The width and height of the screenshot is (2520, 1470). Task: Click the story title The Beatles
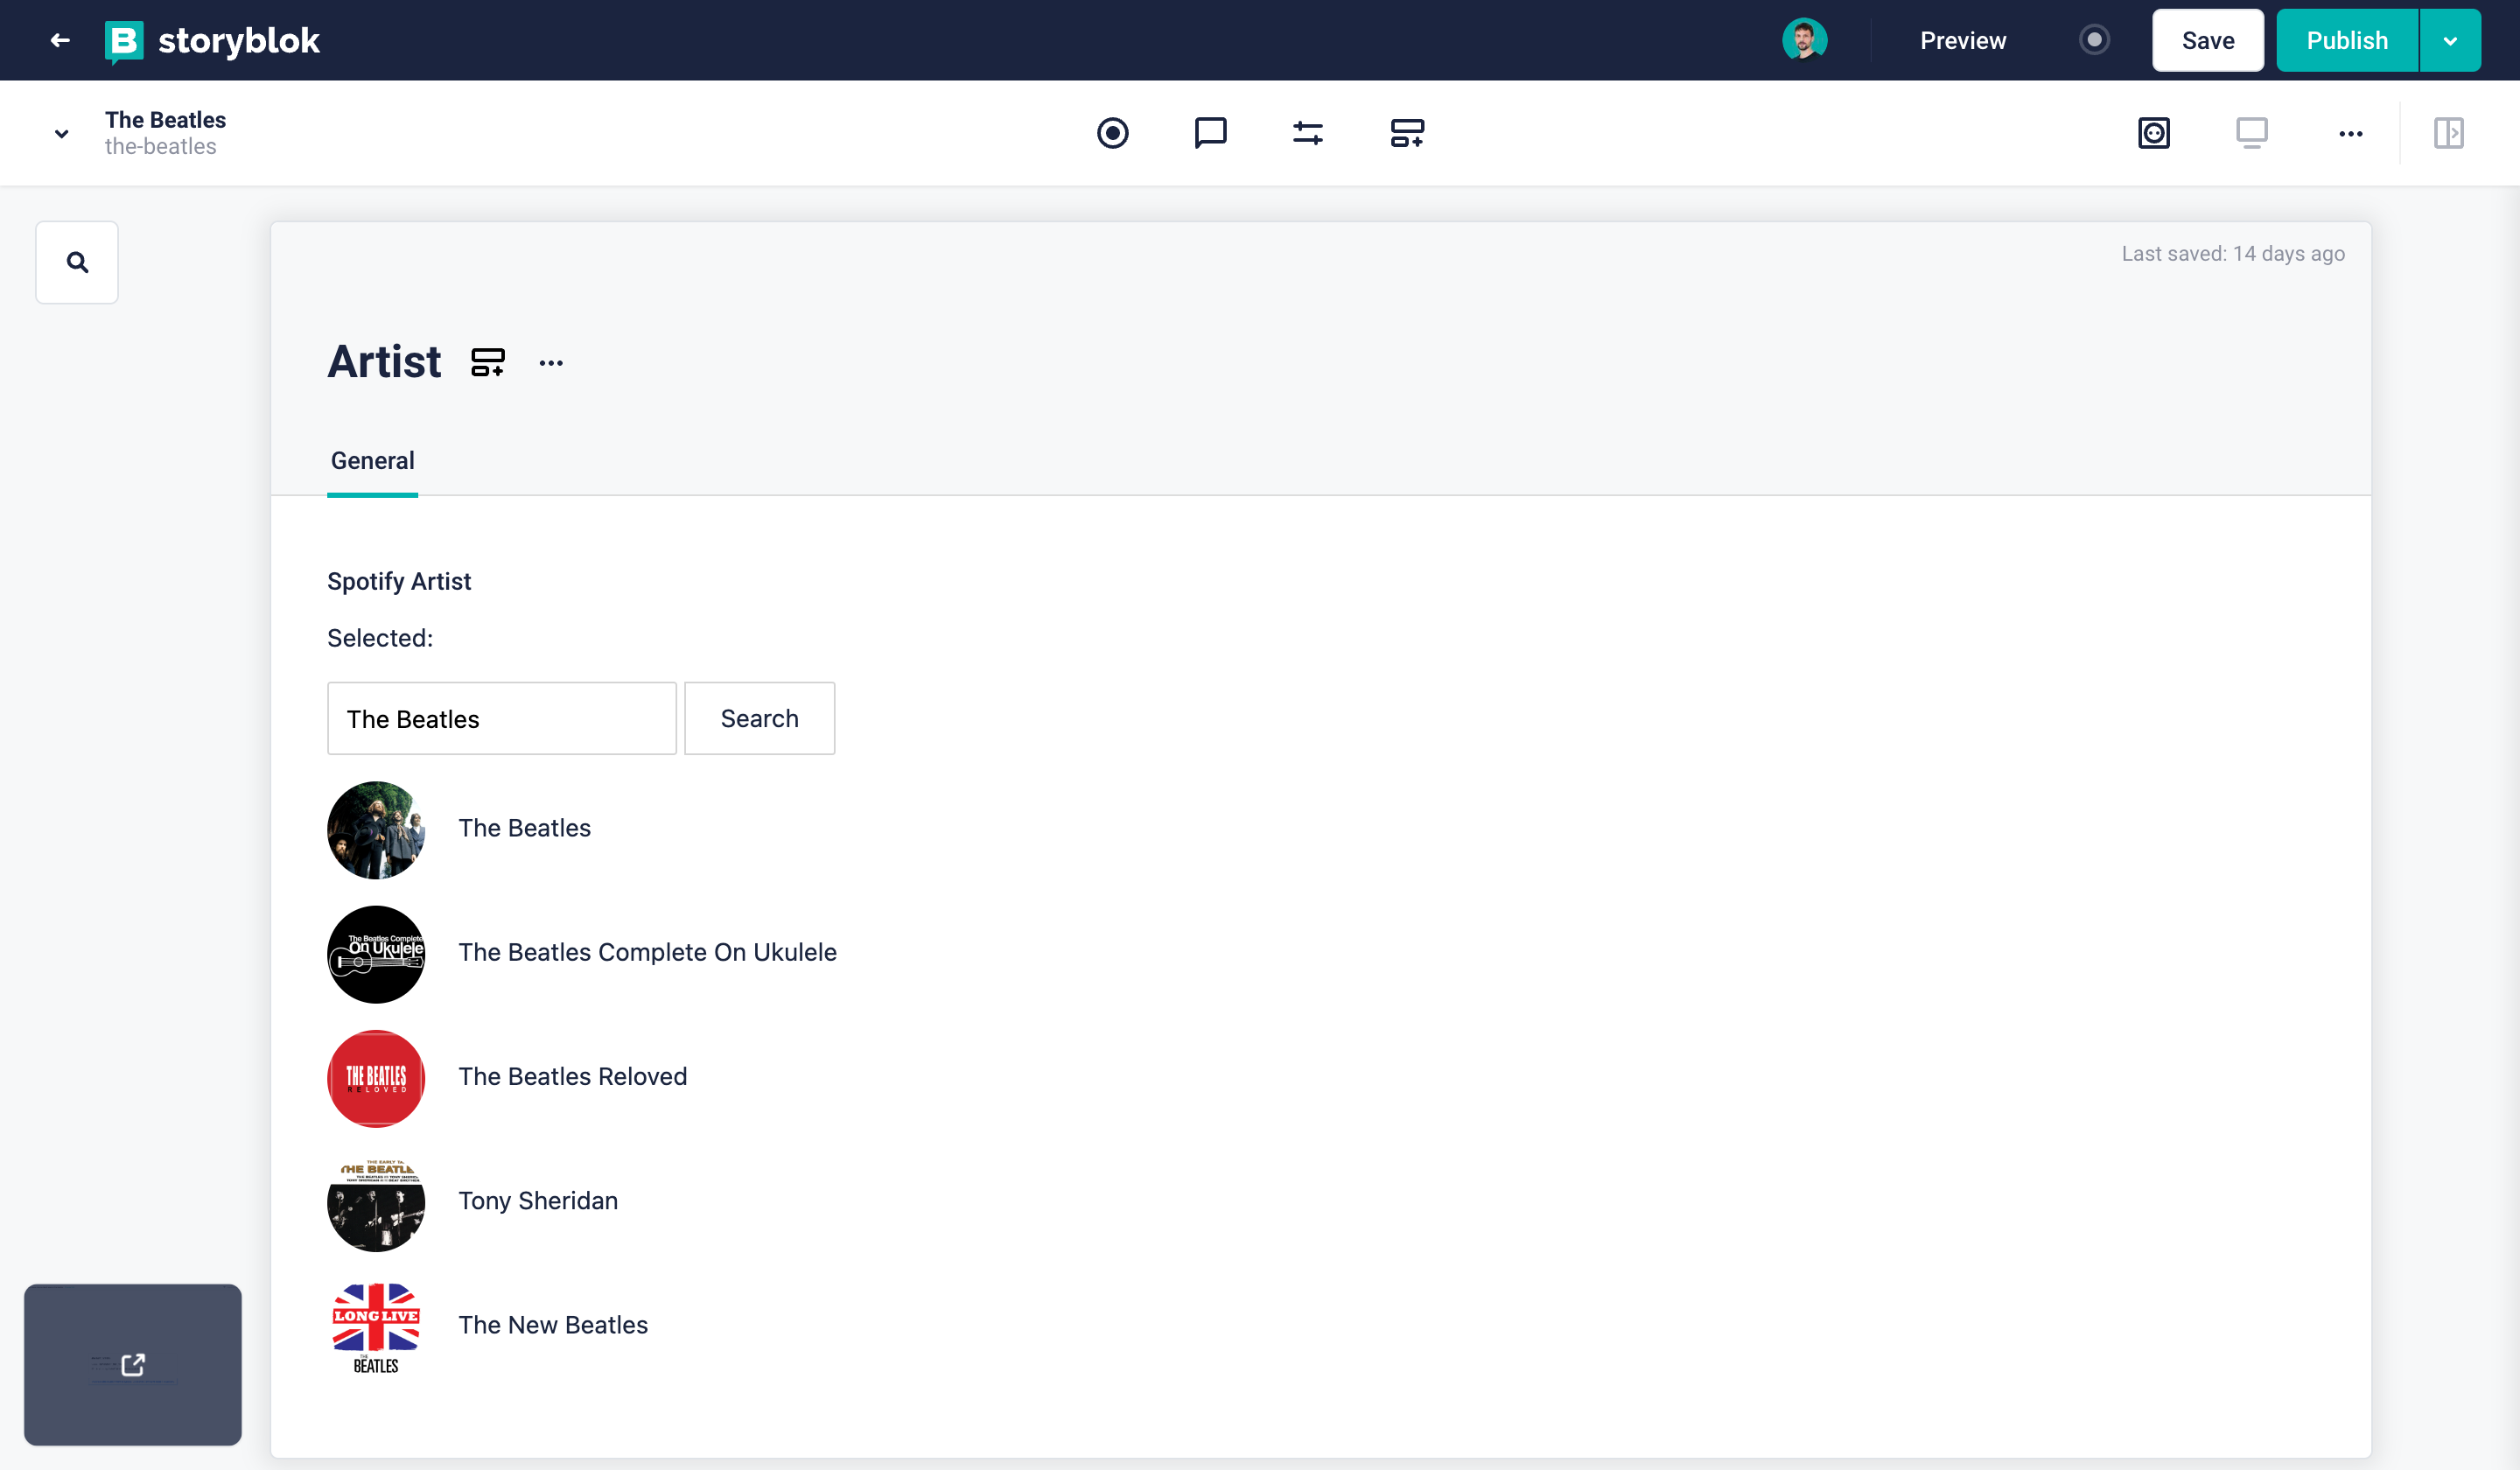165,120
